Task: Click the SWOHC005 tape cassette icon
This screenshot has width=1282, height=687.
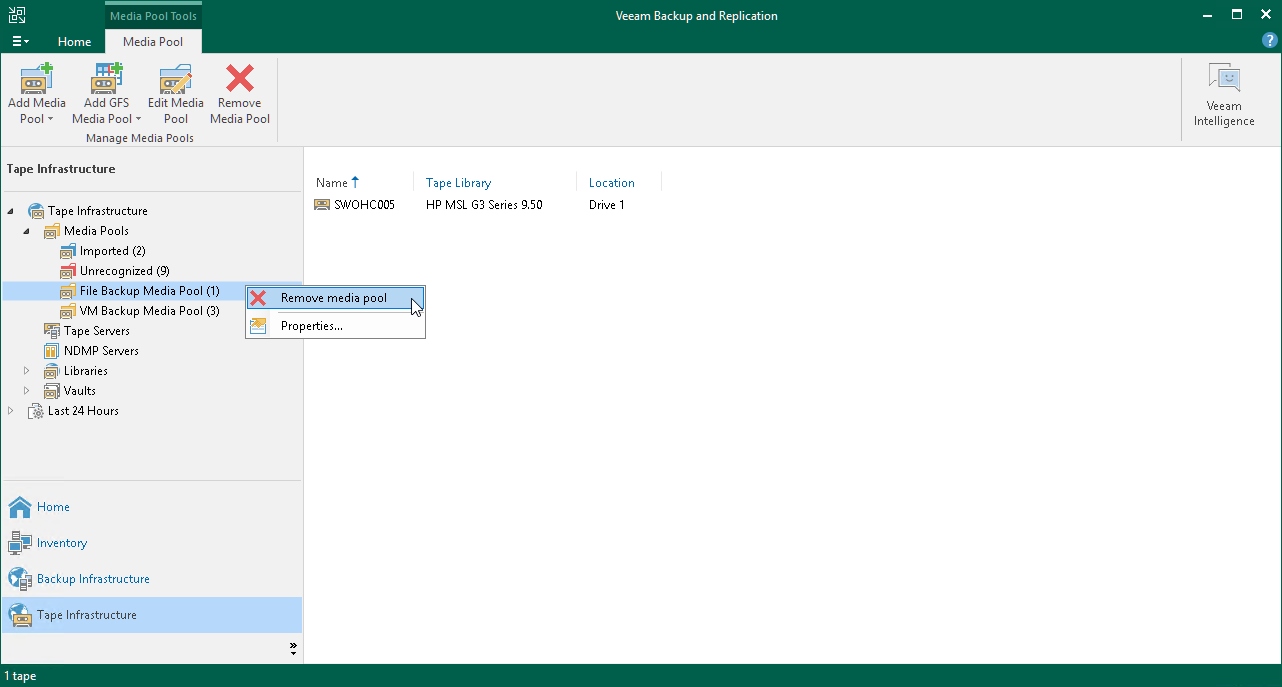Action: tap(322, 205)
